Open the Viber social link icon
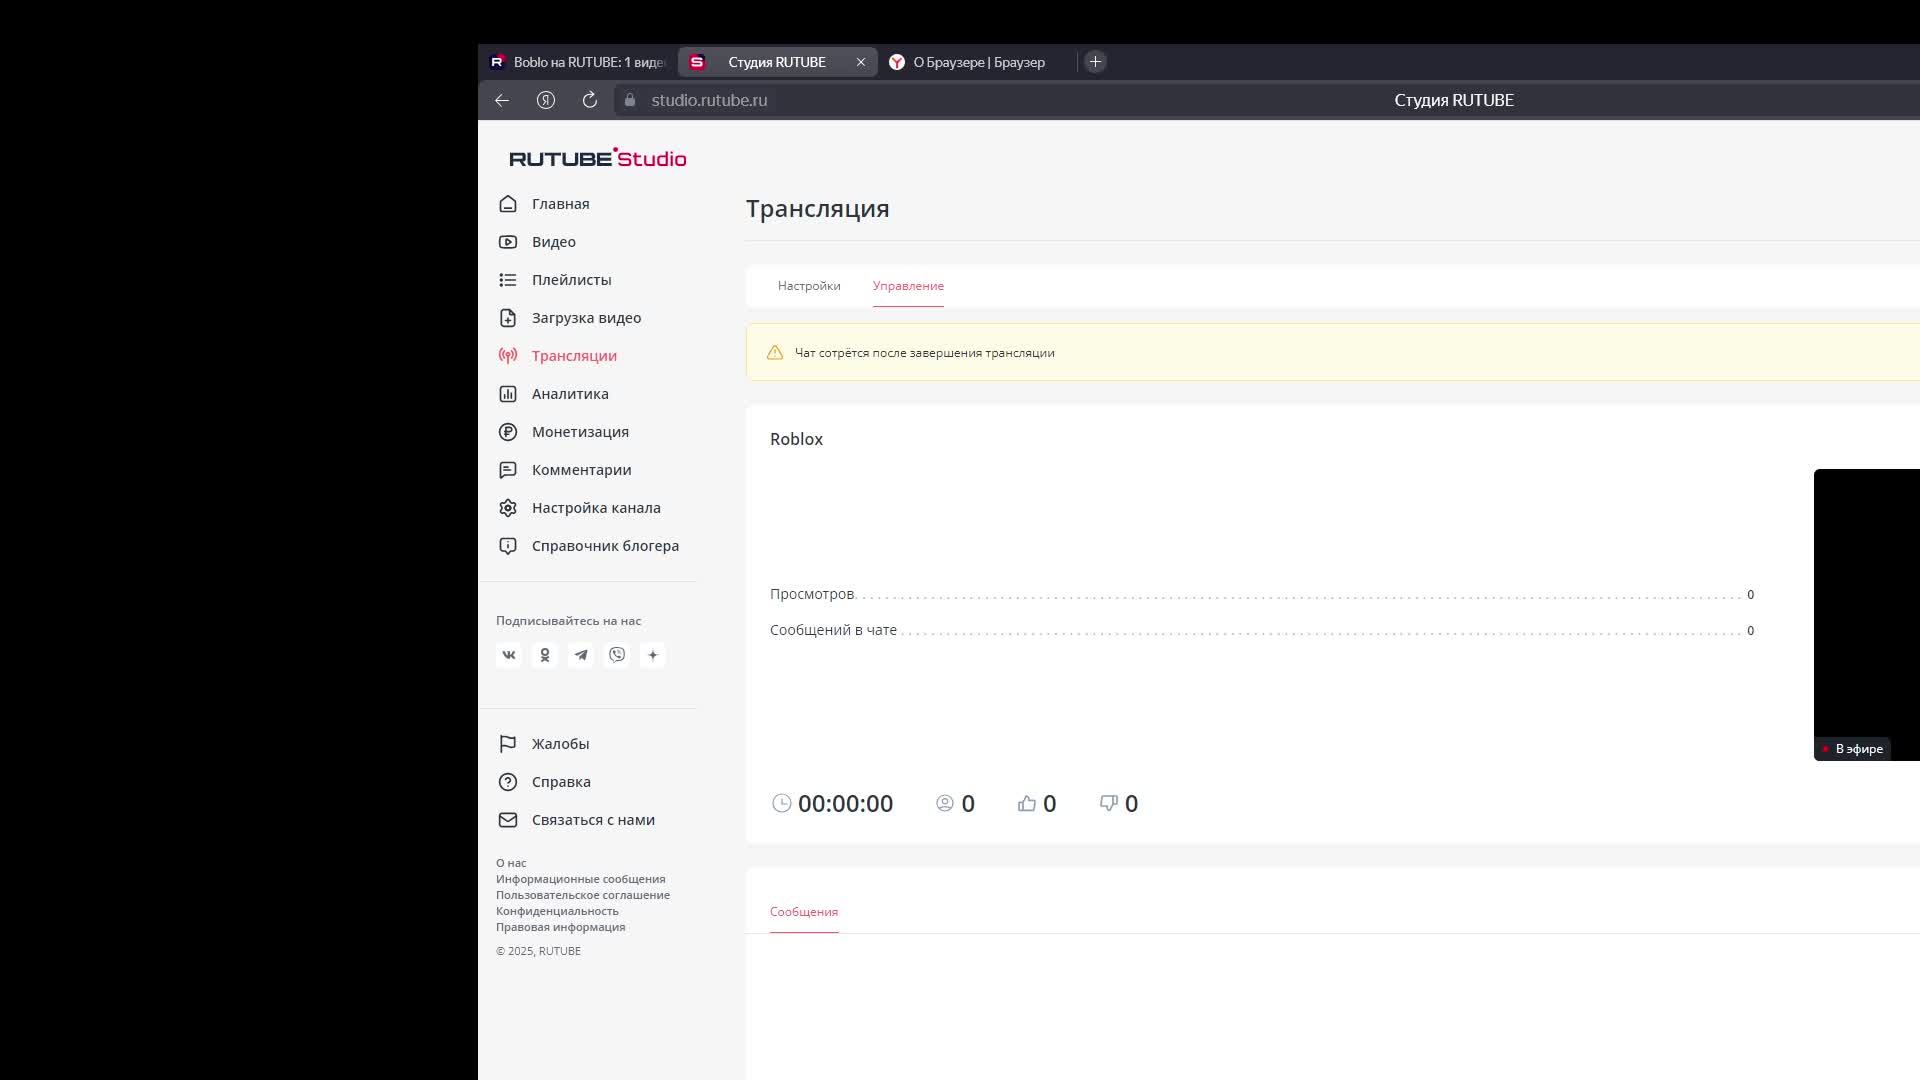Viewport: 1920px width, 1080px height. [617, 655]
